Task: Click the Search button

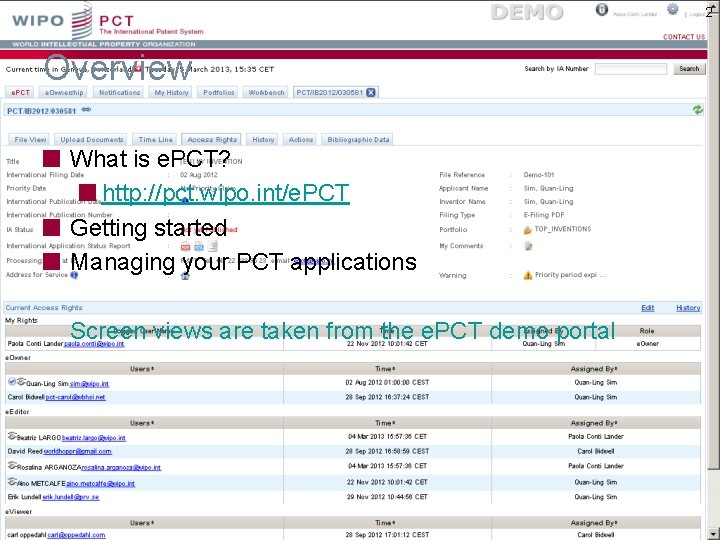Action: point(689,69)
